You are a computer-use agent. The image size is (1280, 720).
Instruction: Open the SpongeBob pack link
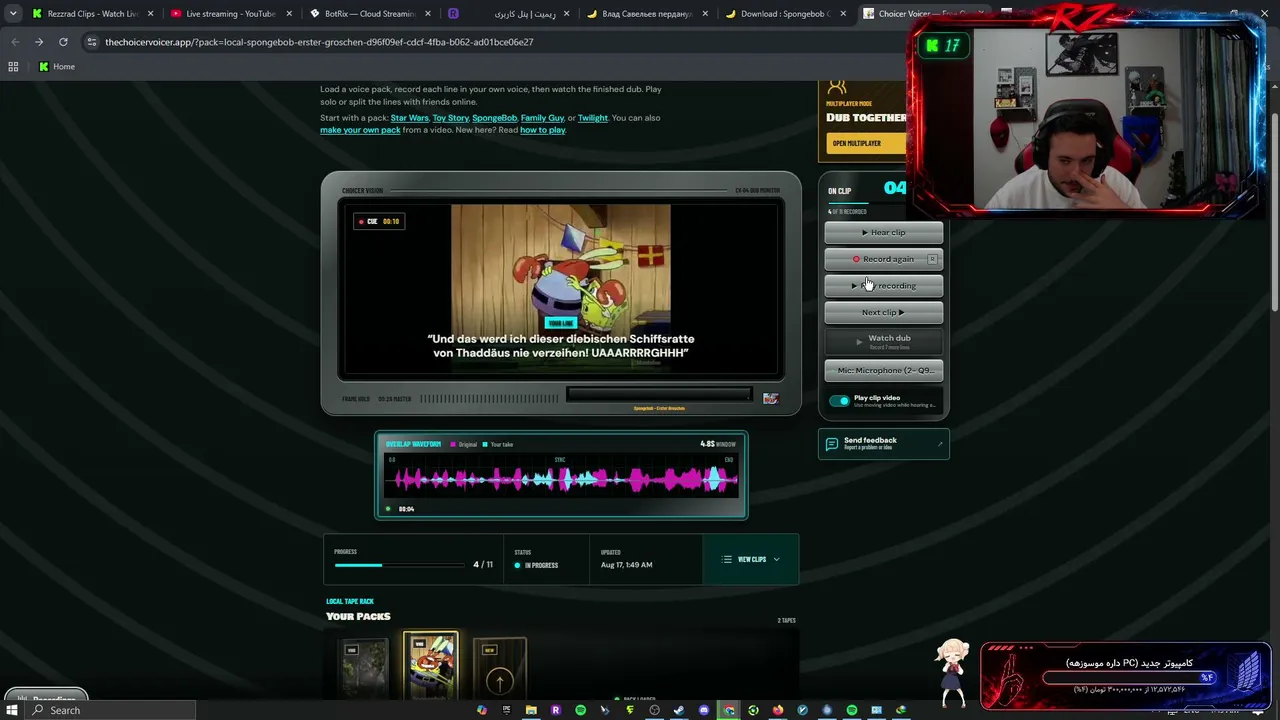point(494,118)
